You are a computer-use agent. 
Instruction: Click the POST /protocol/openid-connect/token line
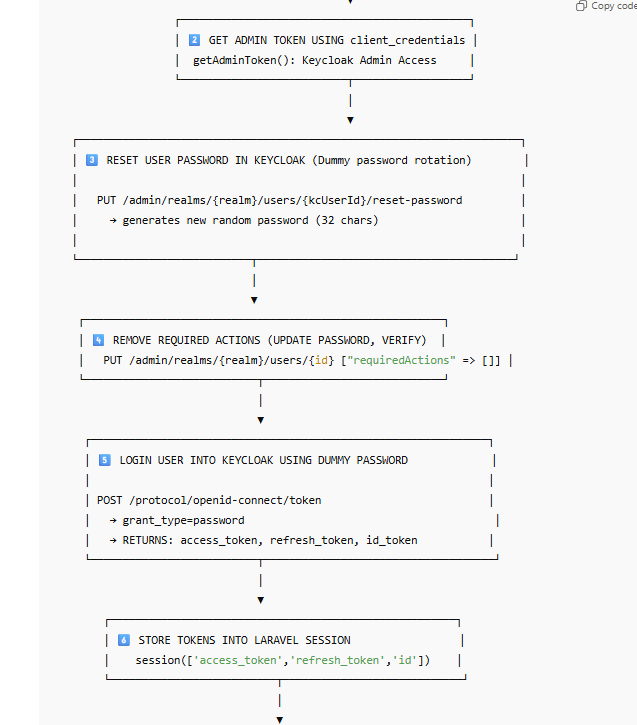pyautogui.click(x=209, y=500)
